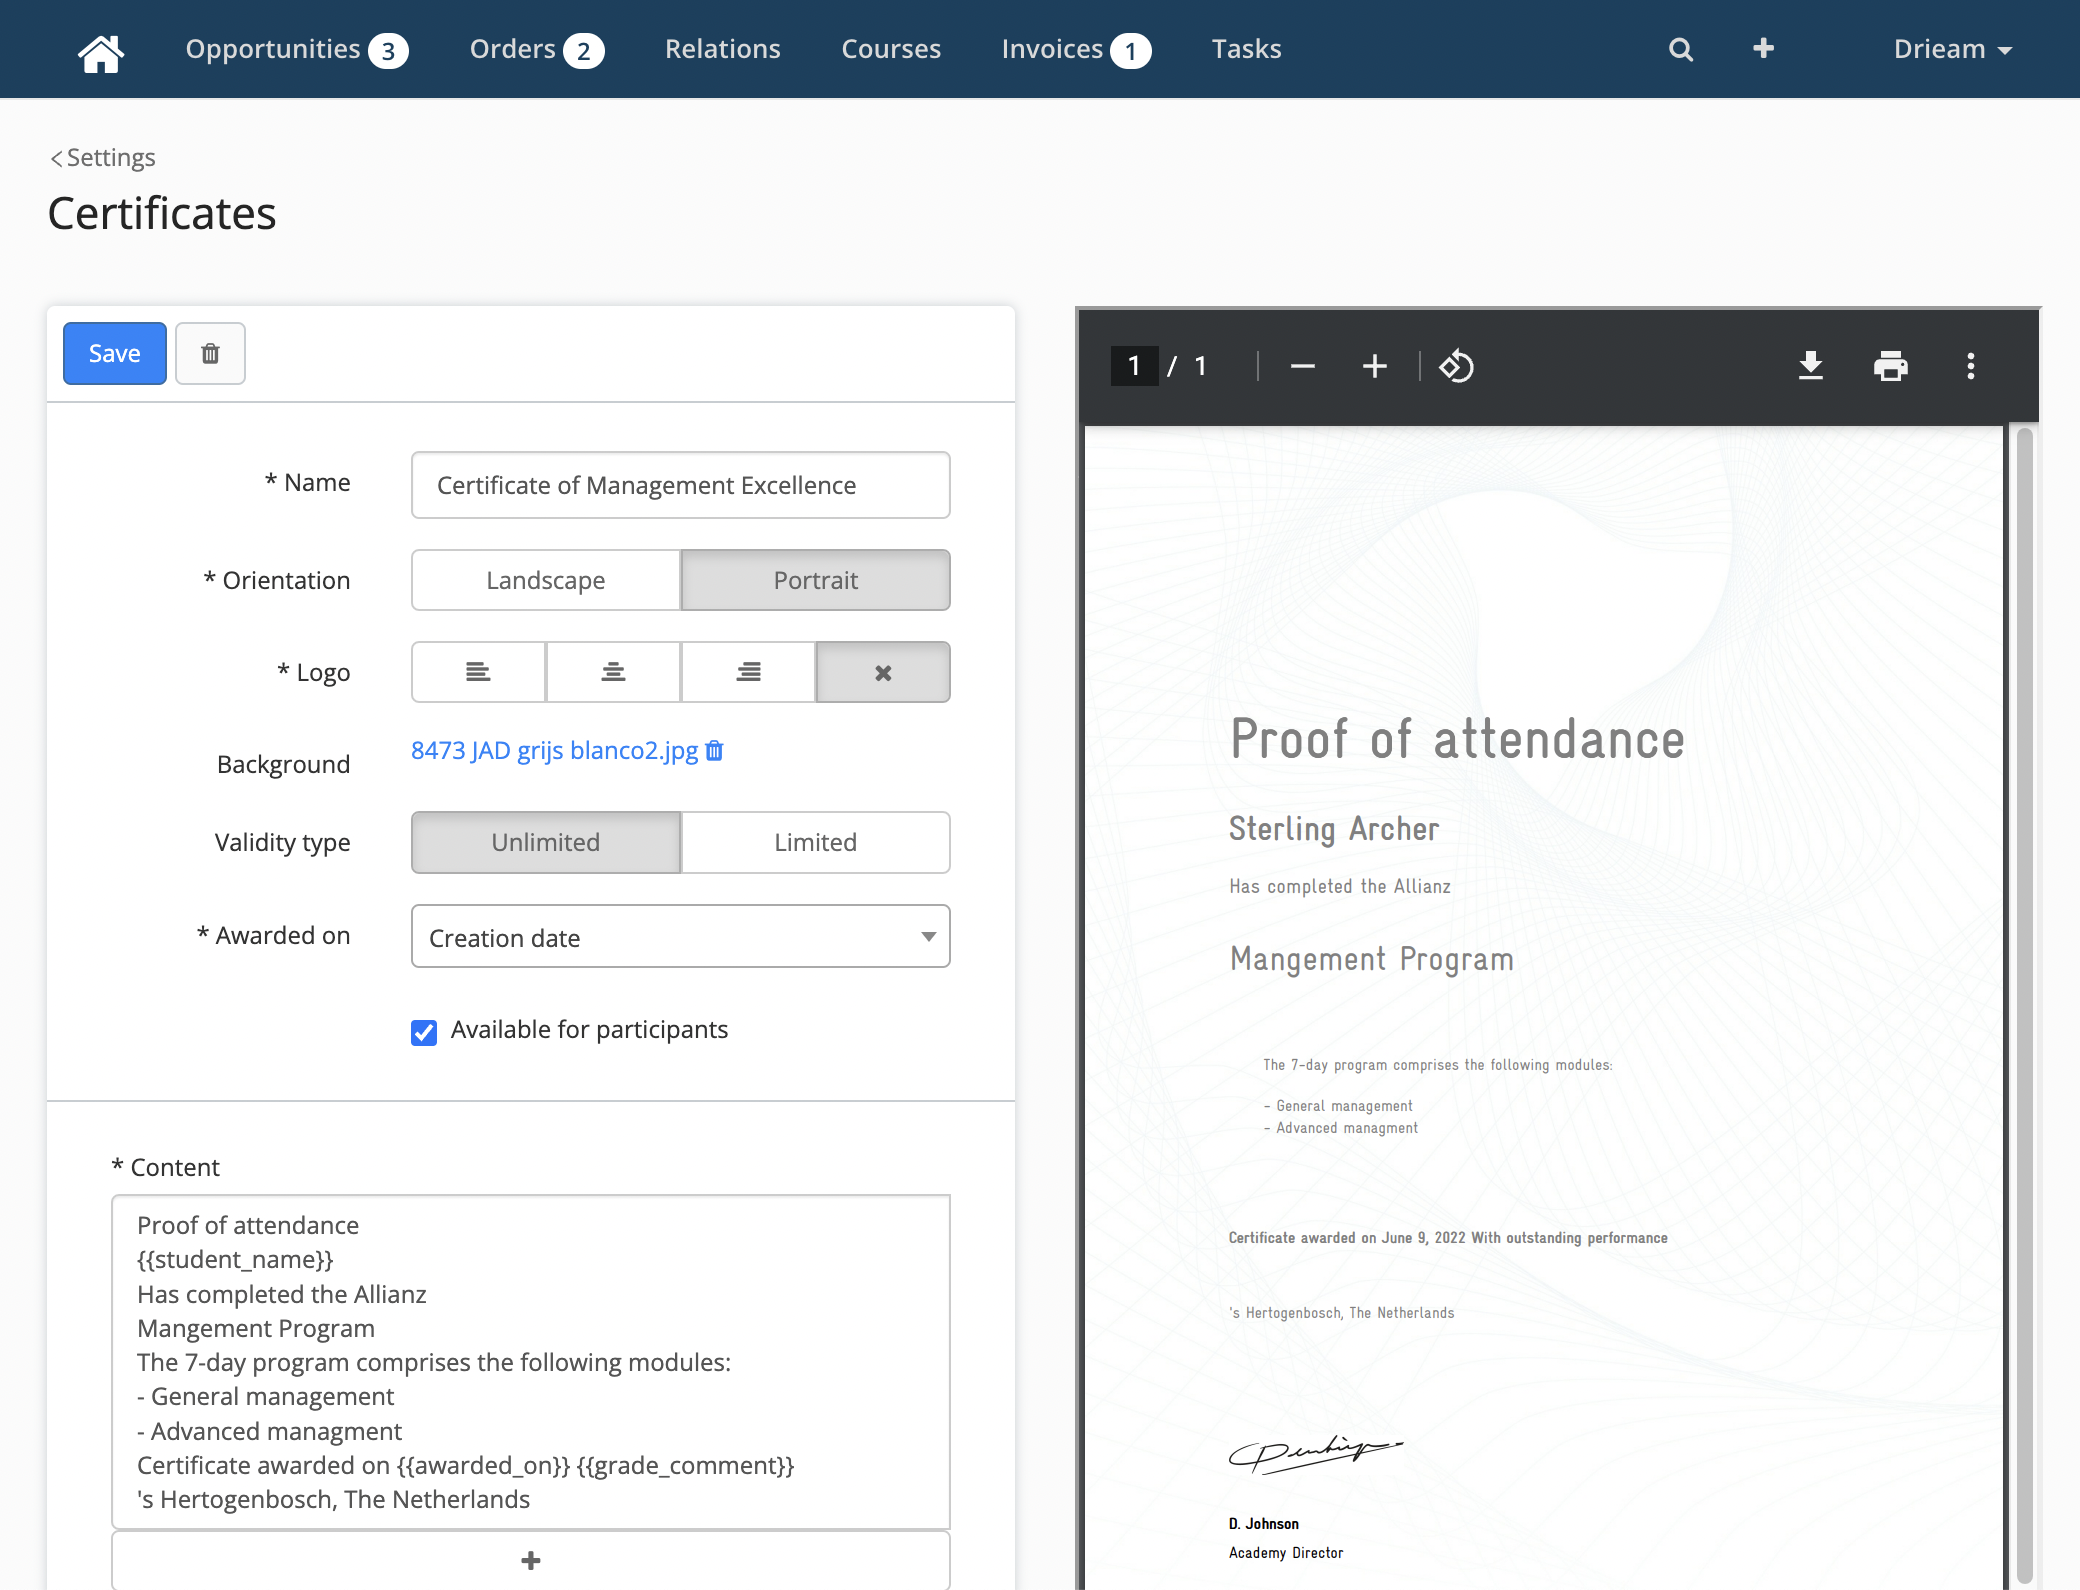The height and width of the screenshot is (1590, 2080).
Task: Go to Courses
Action: click(x=891, y=49)
